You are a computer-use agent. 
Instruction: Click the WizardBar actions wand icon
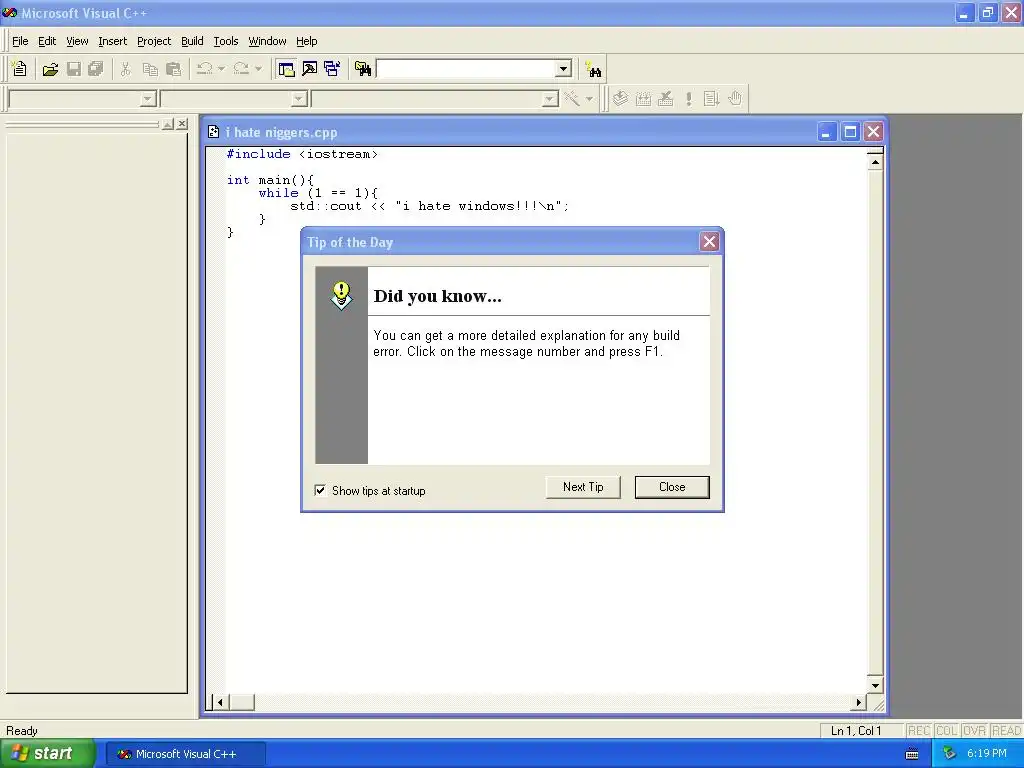(x=571, y=99)
